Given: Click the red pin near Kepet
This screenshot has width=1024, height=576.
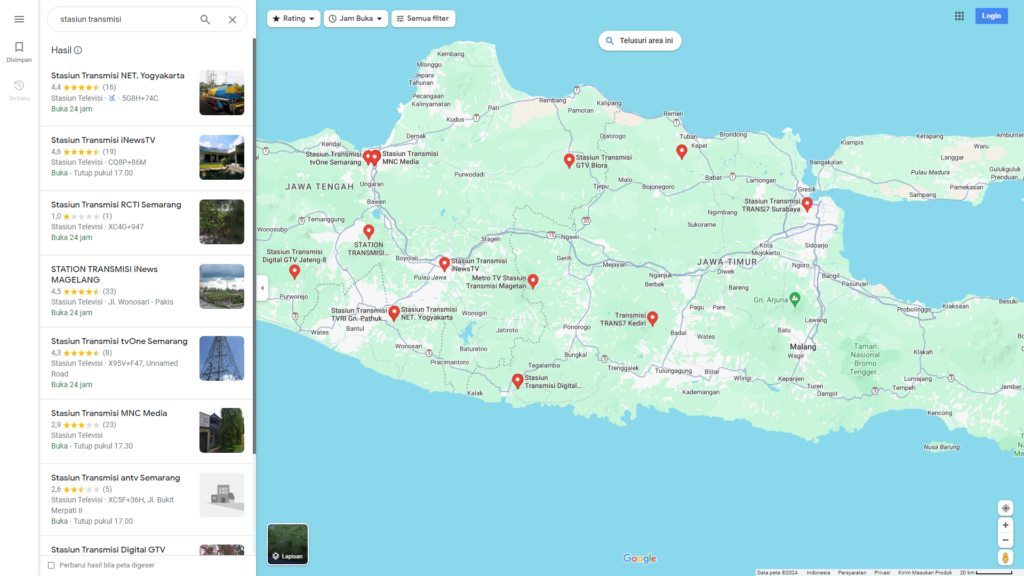Looking at the screenshot, I should pyautogui.click(x=681, y=152).
